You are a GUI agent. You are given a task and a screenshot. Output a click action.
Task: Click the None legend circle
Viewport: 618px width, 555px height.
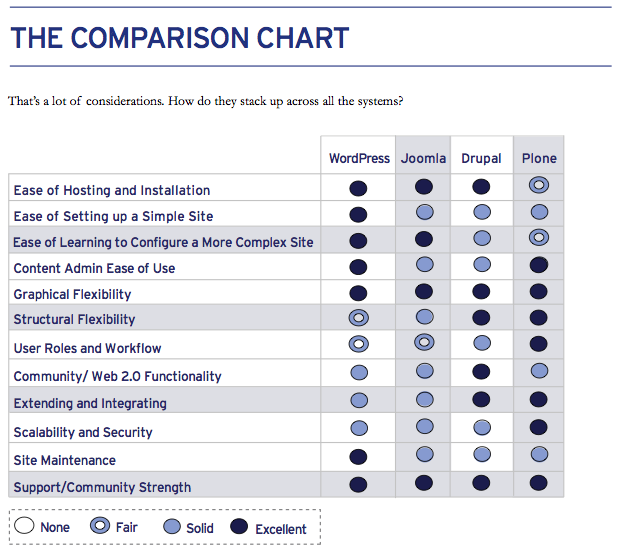25,527
